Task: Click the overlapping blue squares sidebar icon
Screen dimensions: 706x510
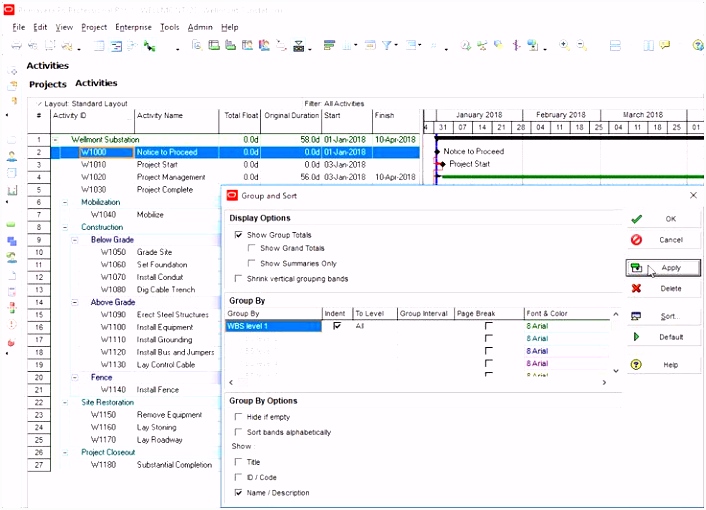Action: pyautogui.click(x=12, y=241)
